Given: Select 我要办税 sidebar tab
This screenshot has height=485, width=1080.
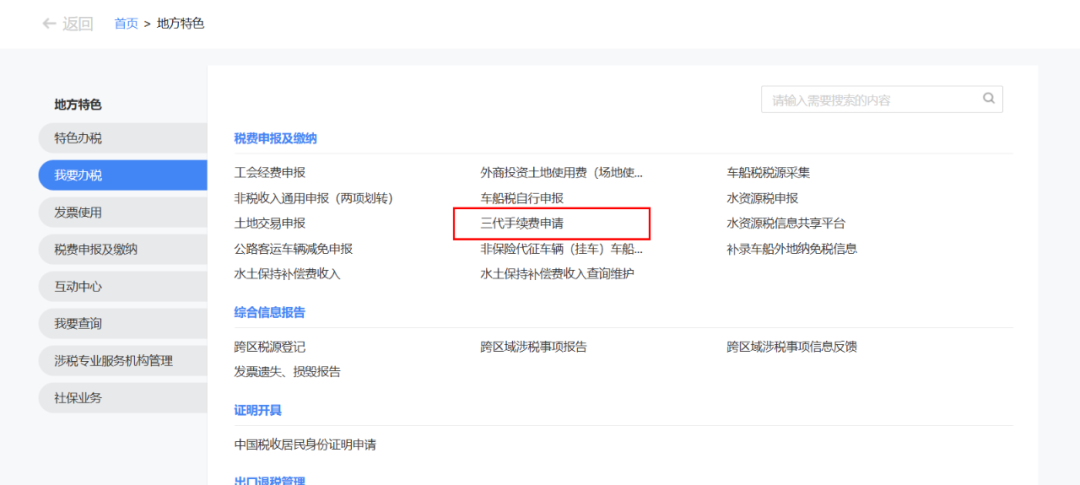Looking at the screenshot, I should pyautogui.click(x=78, y=175).
